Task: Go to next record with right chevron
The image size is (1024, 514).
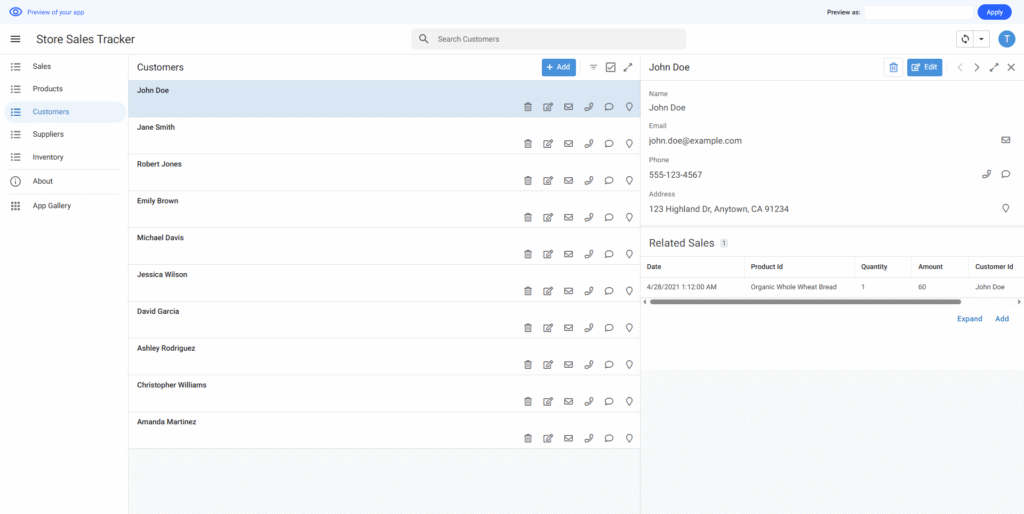Action: [x=977, y=67]
